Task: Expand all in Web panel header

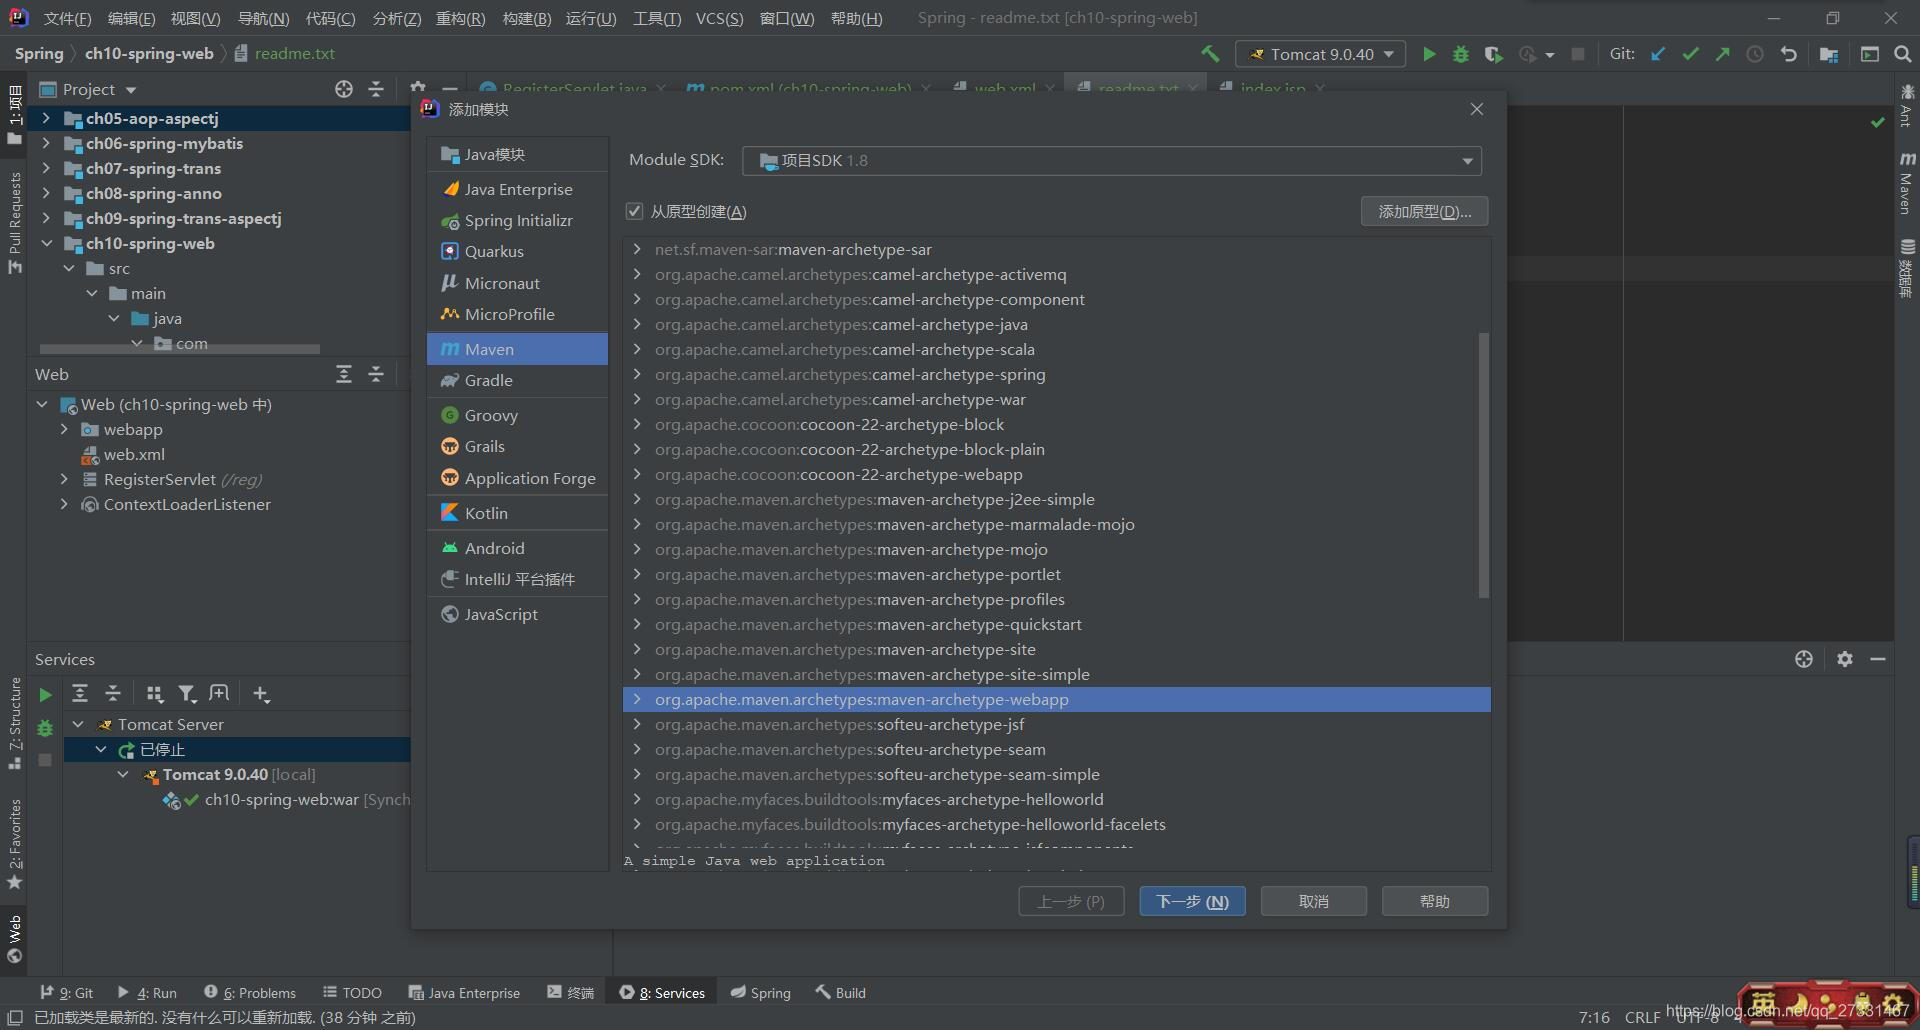Action: tap(344, 374)
